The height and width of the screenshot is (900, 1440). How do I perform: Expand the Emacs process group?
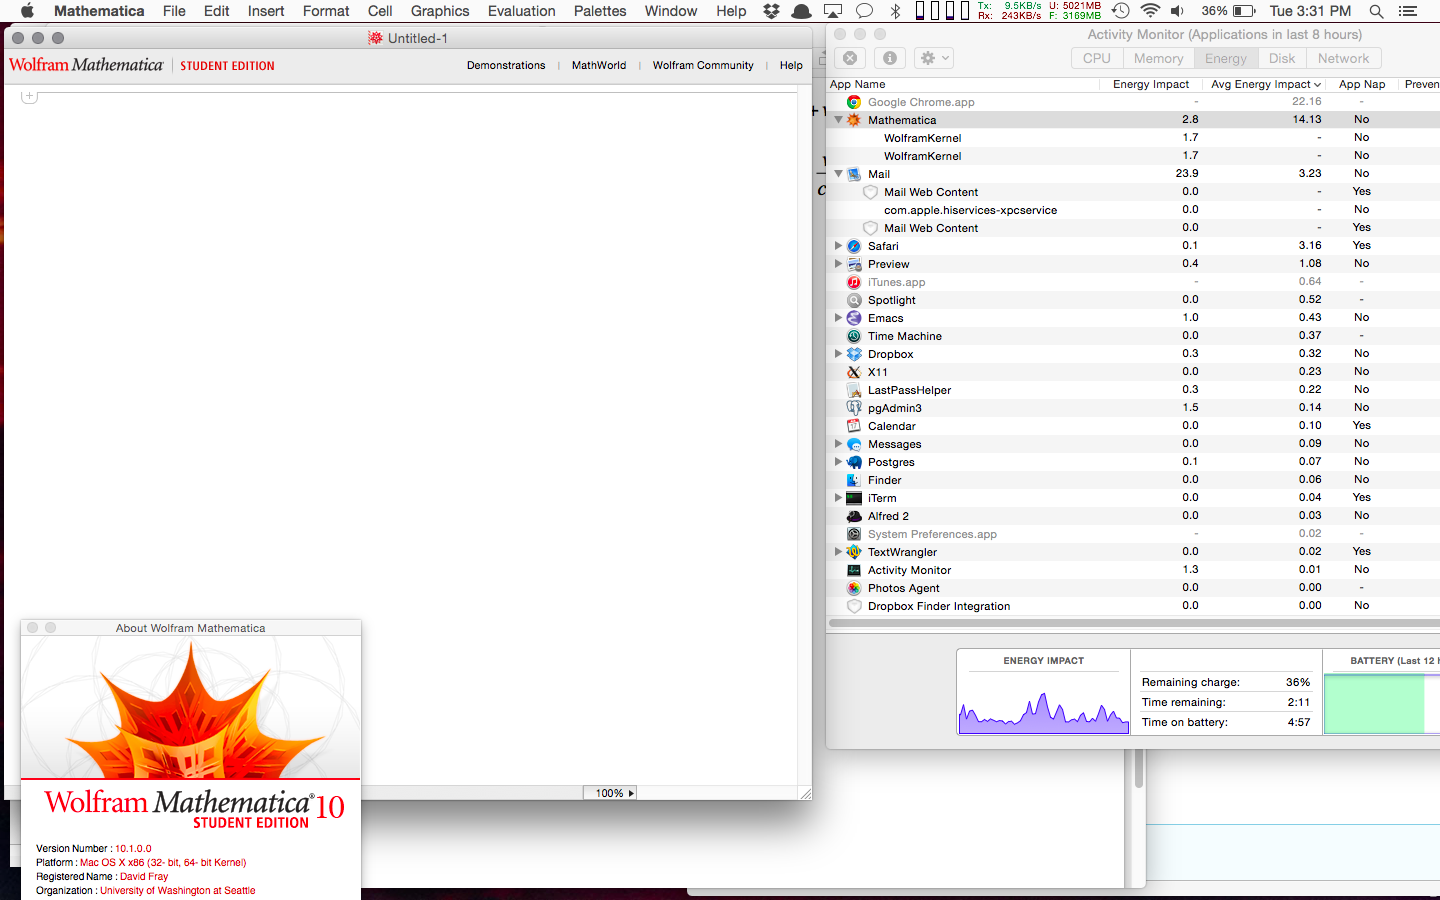point(838,318)
